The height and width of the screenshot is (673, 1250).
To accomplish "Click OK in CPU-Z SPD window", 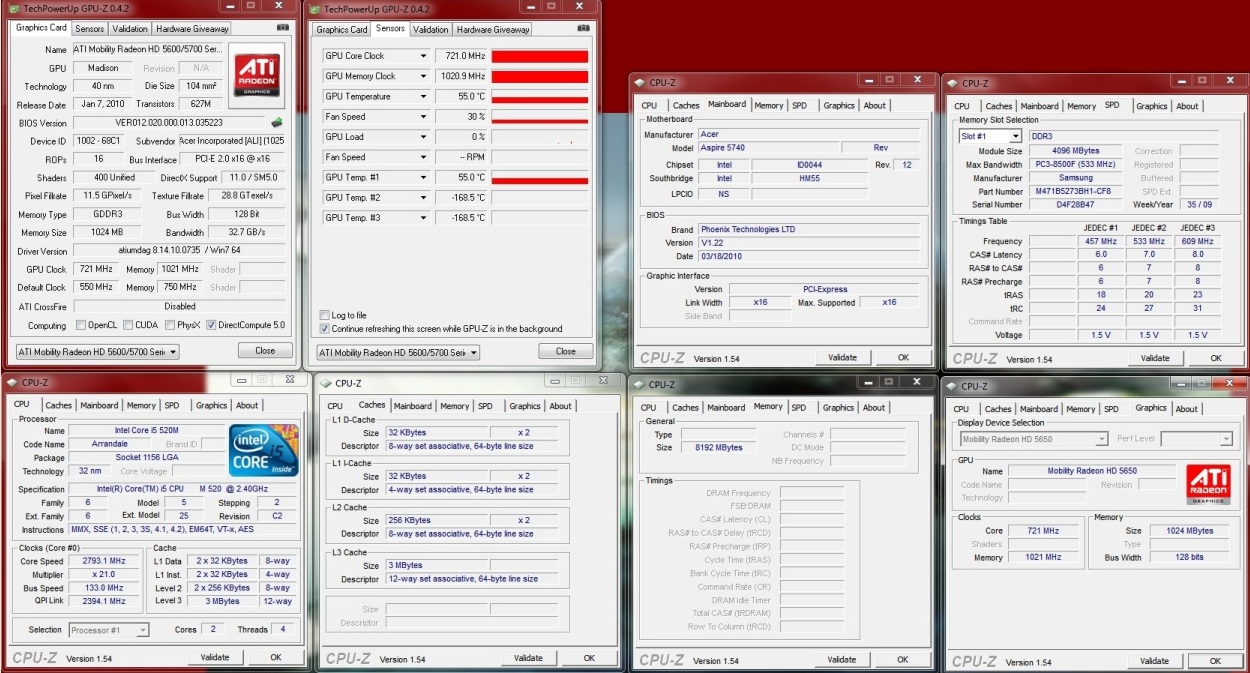I will click(1216, 357).
